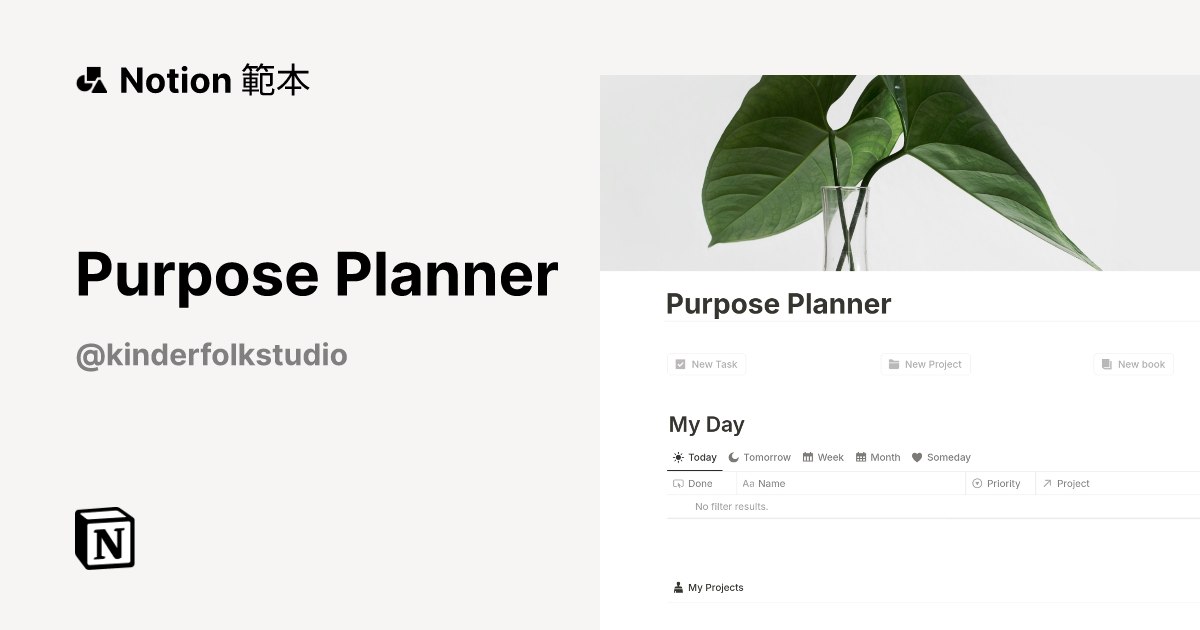Switch to the Month tab

click(x=884, y=457)
